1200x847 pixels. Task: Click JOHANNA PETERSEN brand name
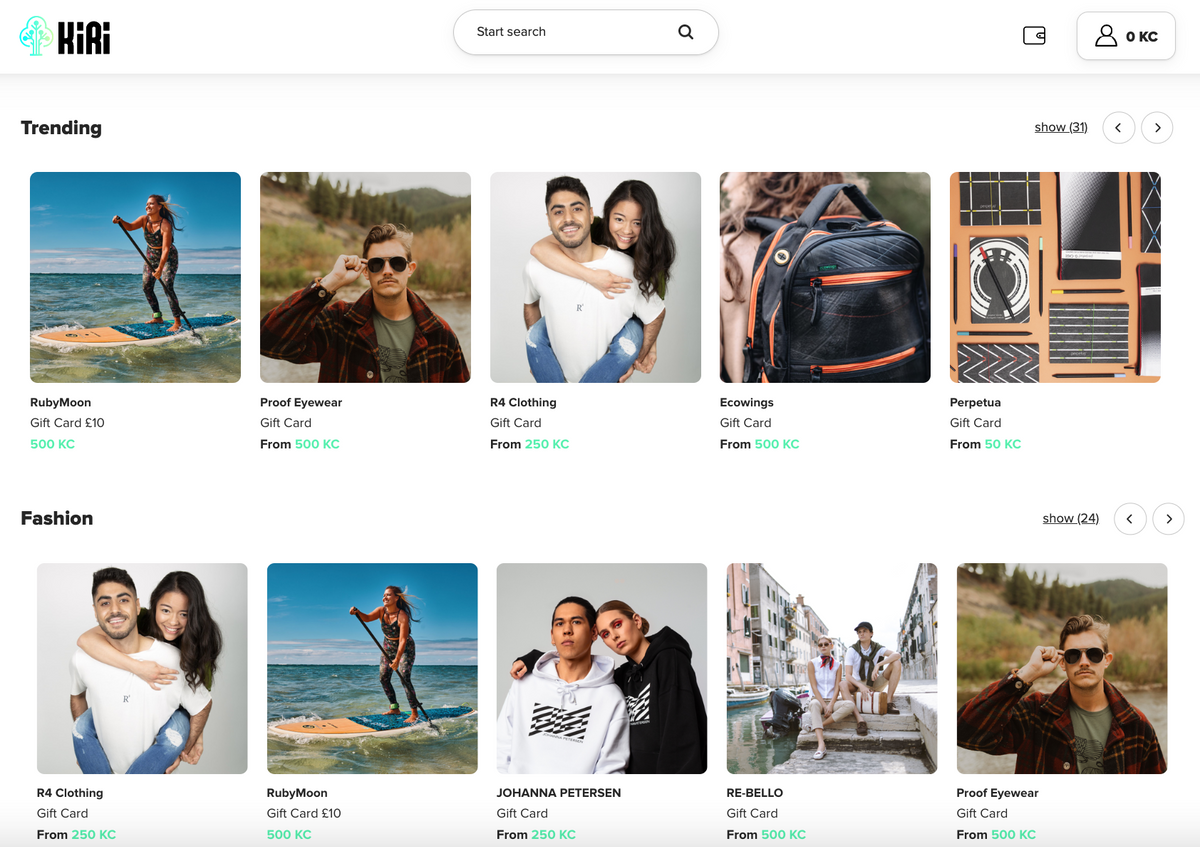[559, 793]
